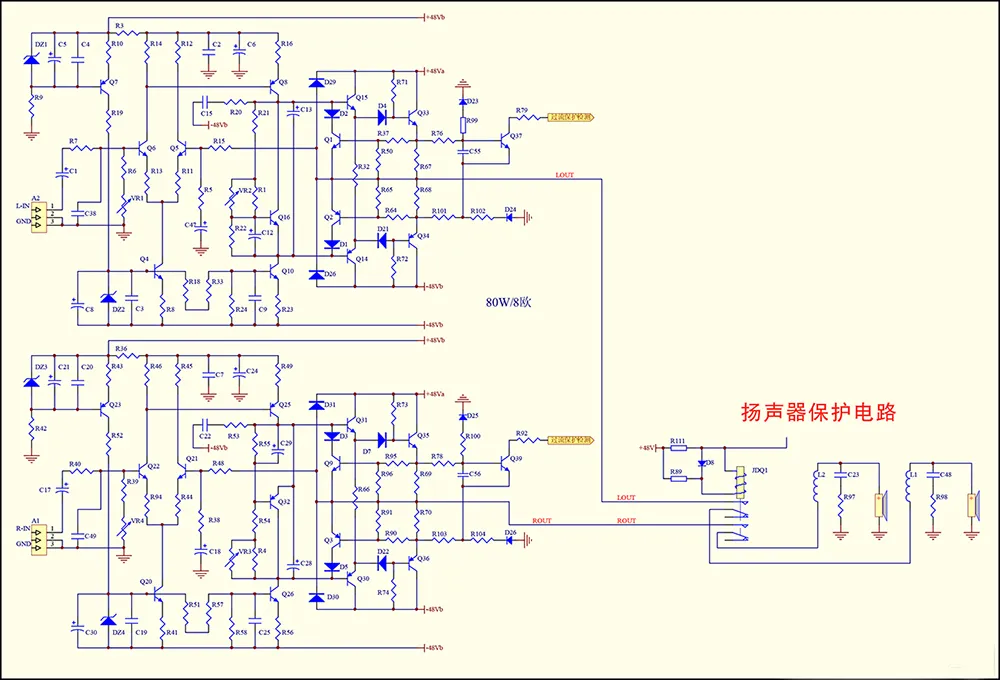Click the R104 resistor label

click(x=478, y=533)
